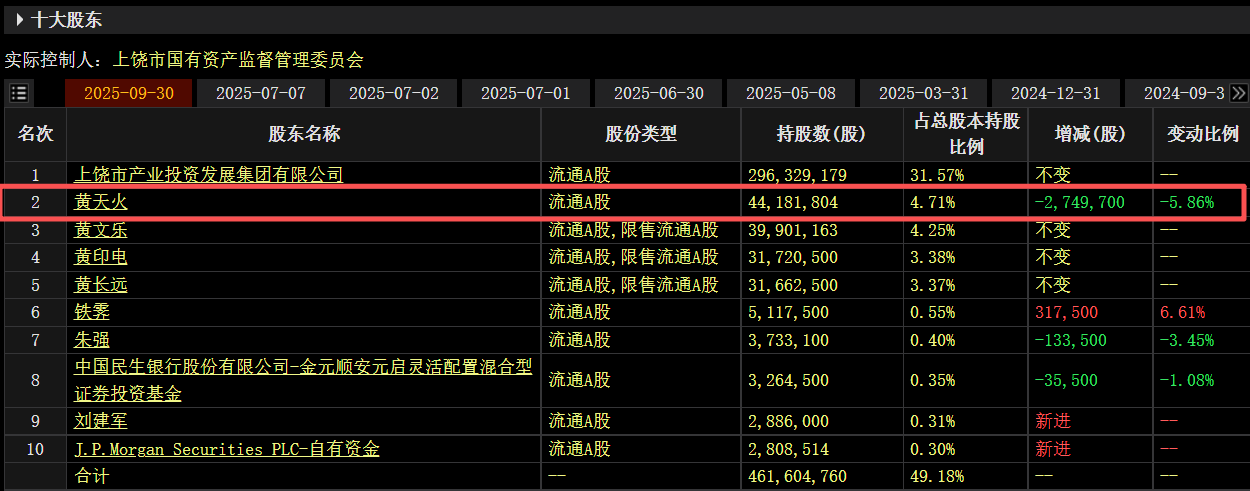Open shareholder link 铁雾
Image resolution: width=1250 pixels, height=491 pixels.
tap(92, 312)
